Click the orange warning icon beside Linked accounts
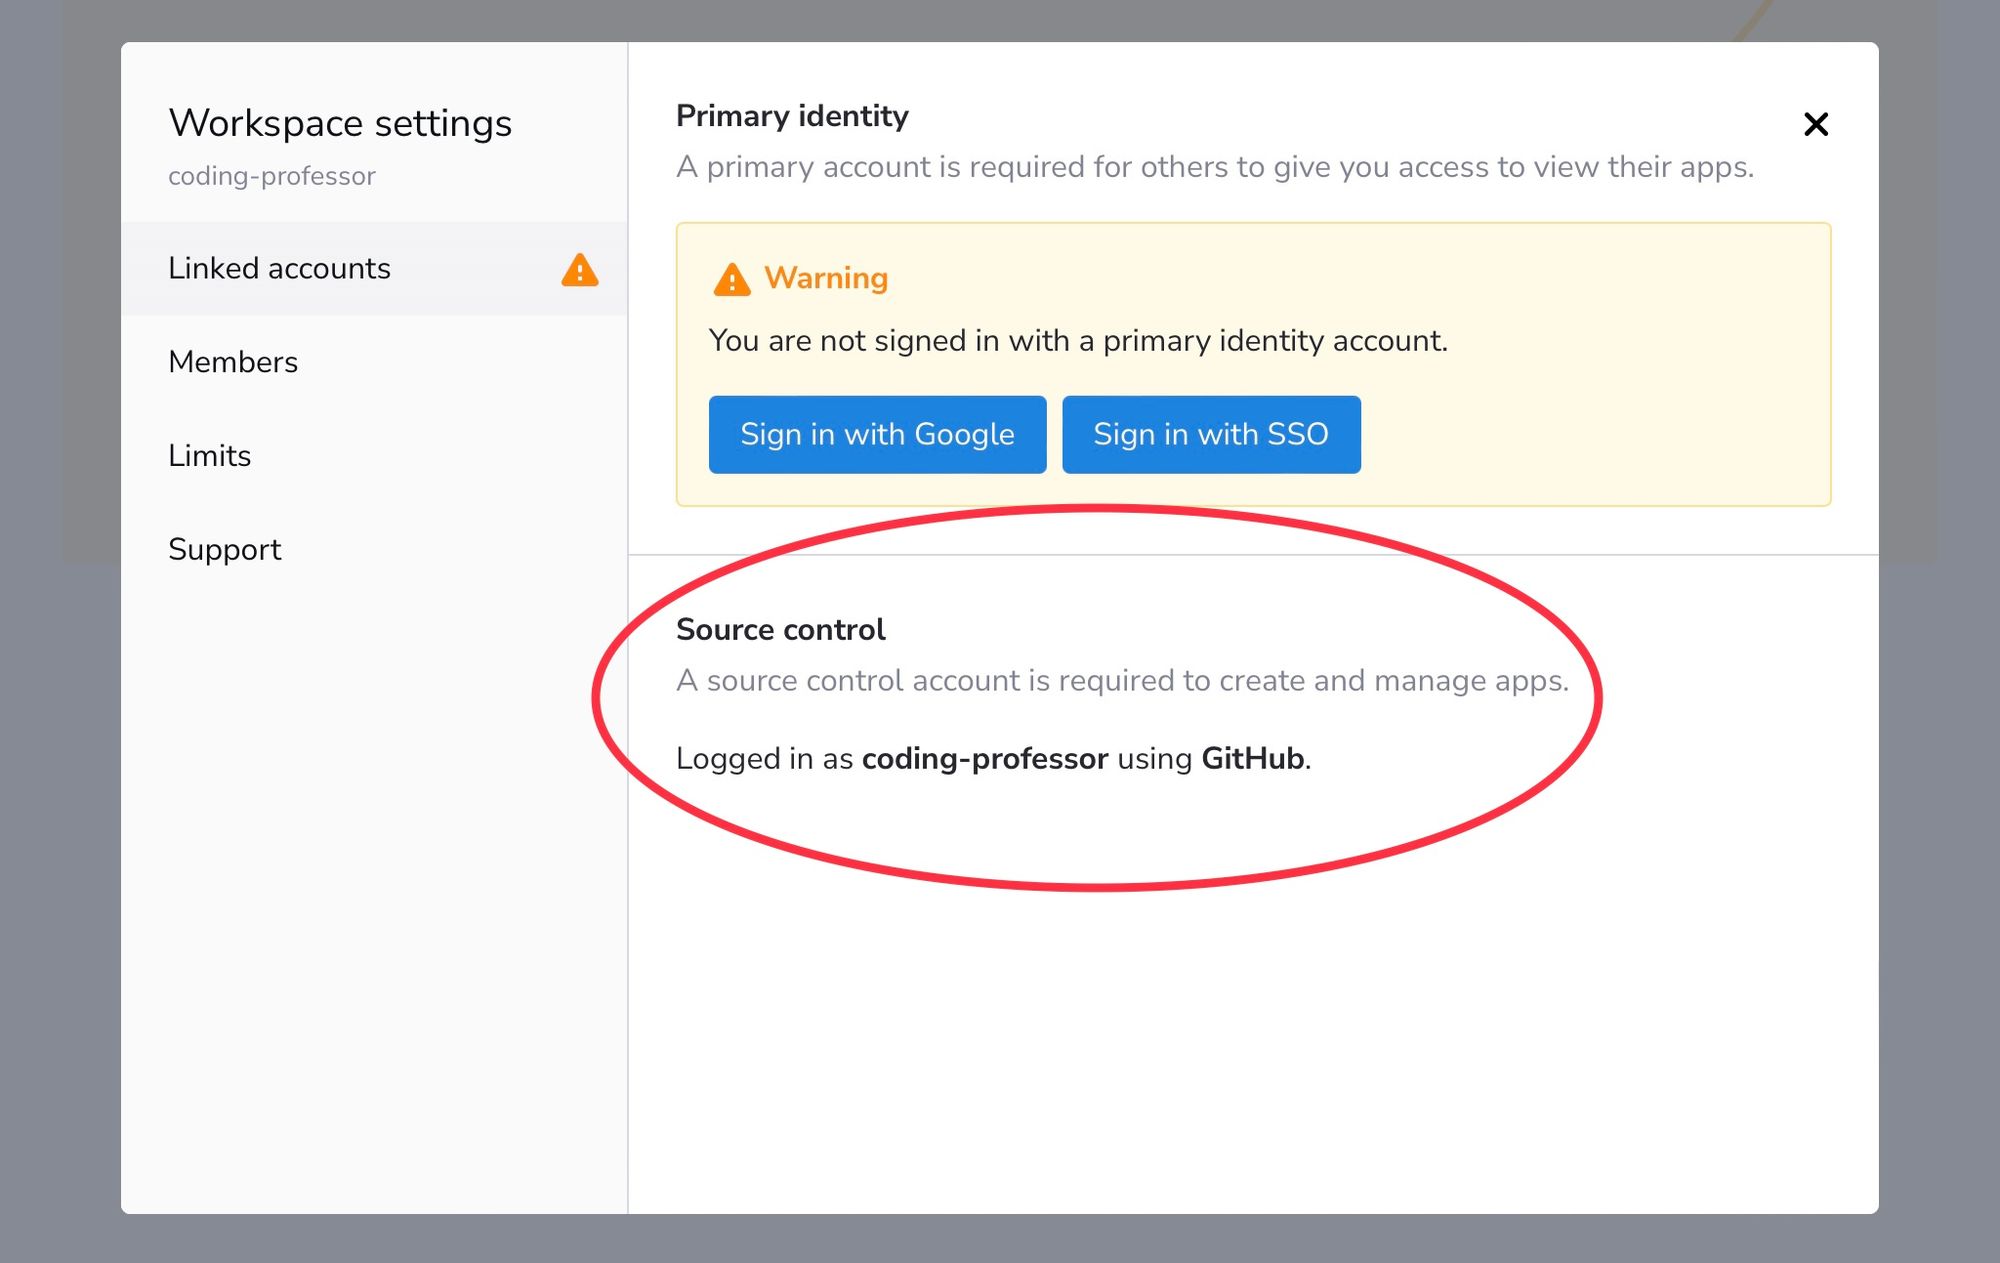Image resolution: width=2000 pixels, height=1263 pixels. (x=579, y=270)
